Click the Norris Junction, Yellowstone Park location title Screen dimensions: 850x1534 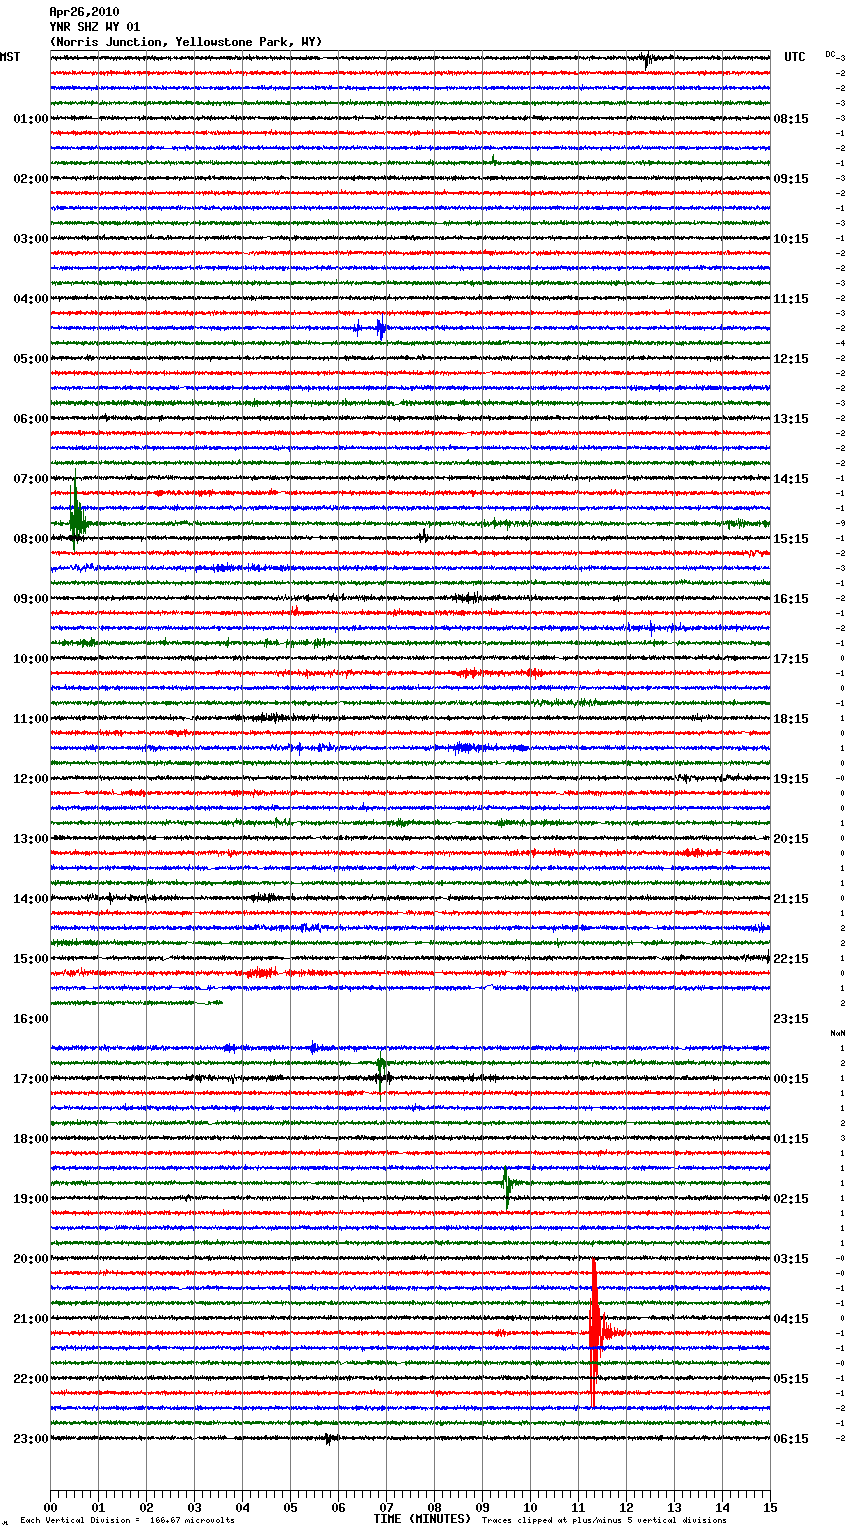coord(186,42)
